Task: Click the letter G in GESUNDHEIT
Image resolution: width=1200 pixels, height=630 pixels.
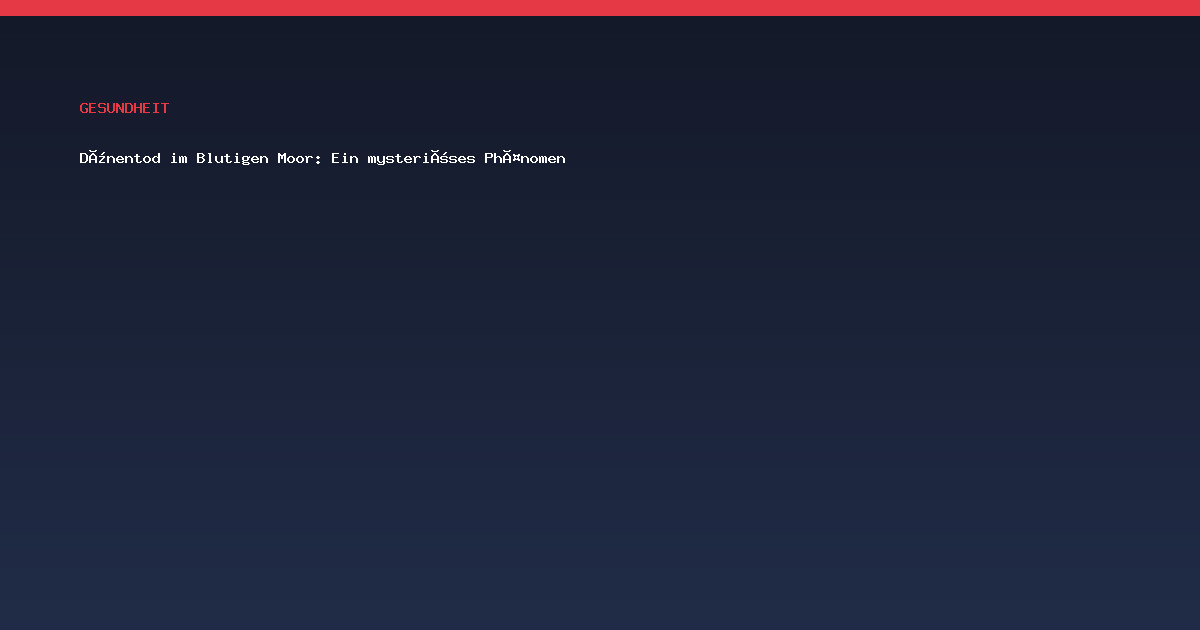Action: 84,108
